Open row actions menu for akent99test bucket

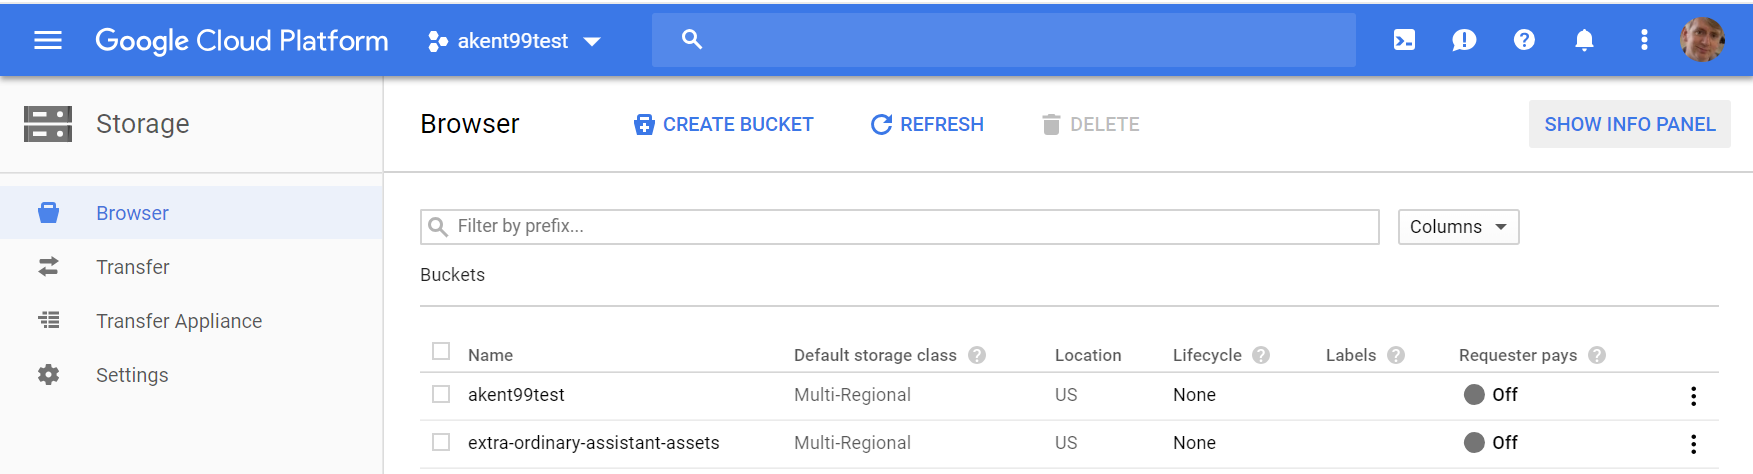pos(1693,396)
